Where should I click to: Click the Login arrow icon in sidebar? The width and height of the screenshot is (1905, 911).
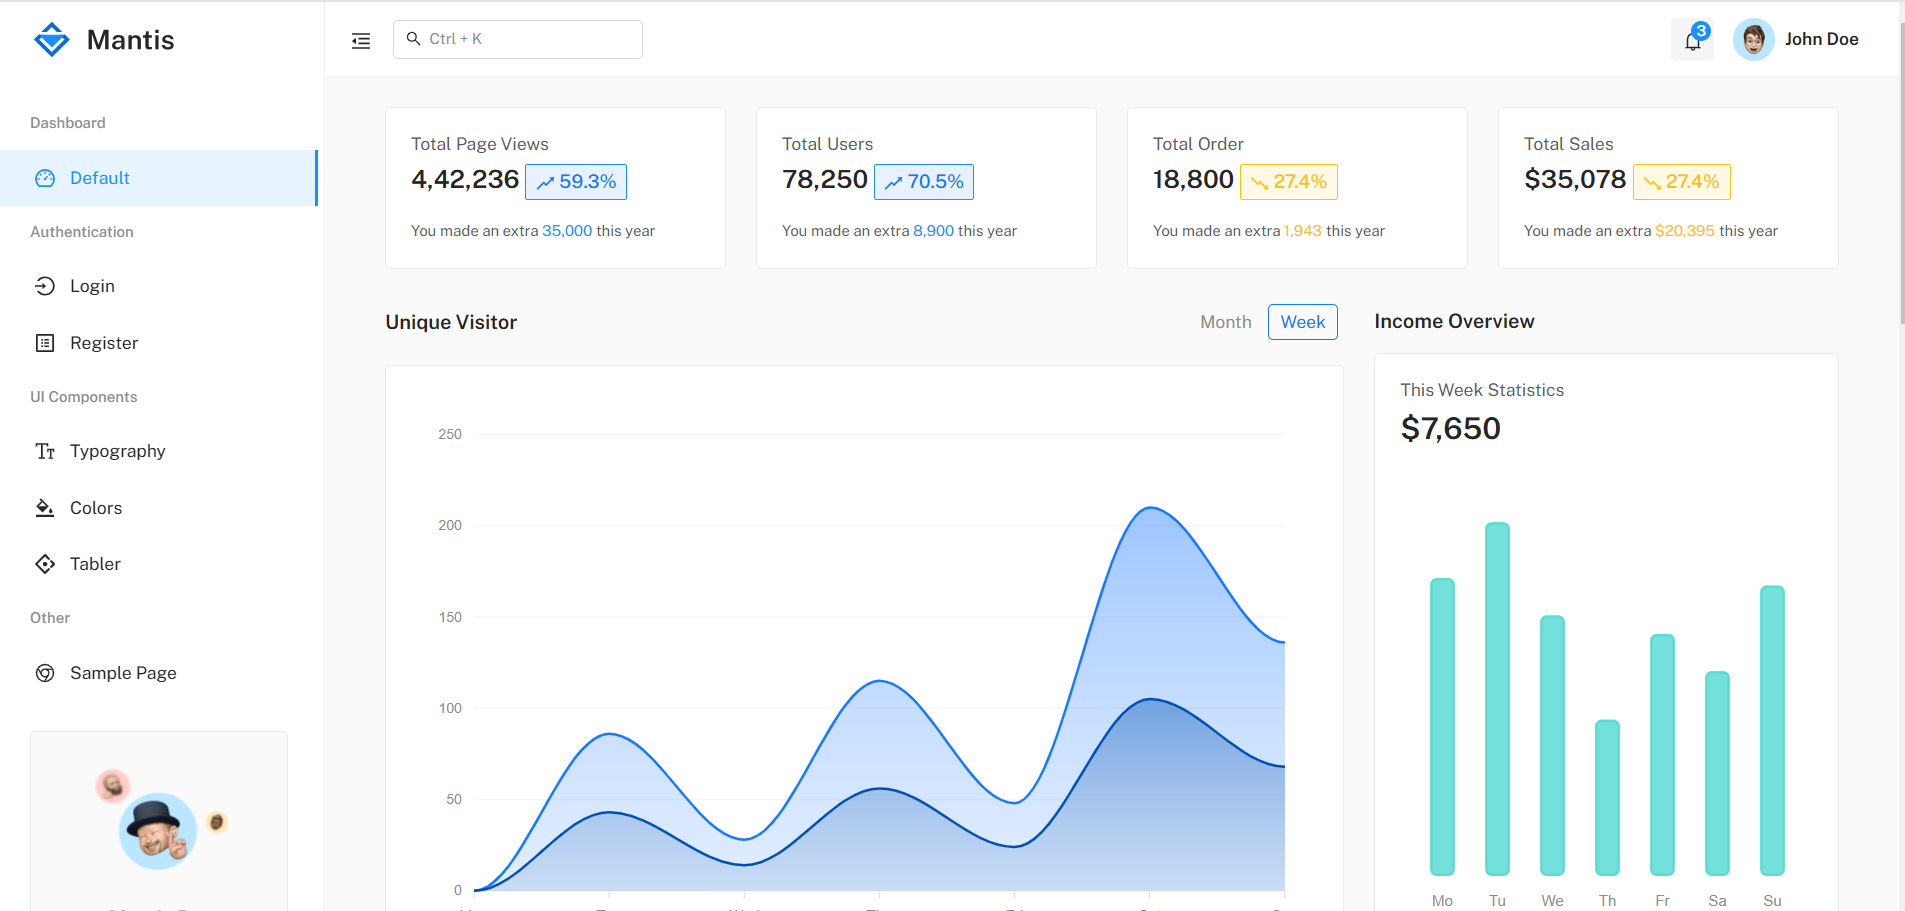[45, 286]
